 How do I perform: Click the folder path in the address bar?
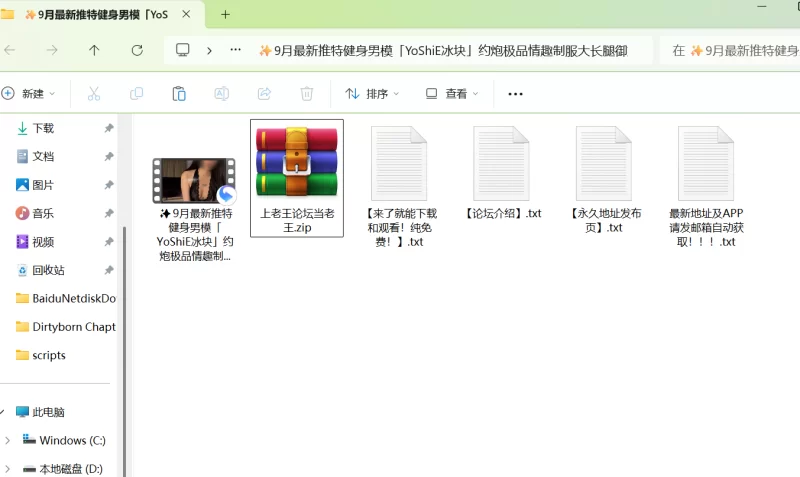[443, 51]
